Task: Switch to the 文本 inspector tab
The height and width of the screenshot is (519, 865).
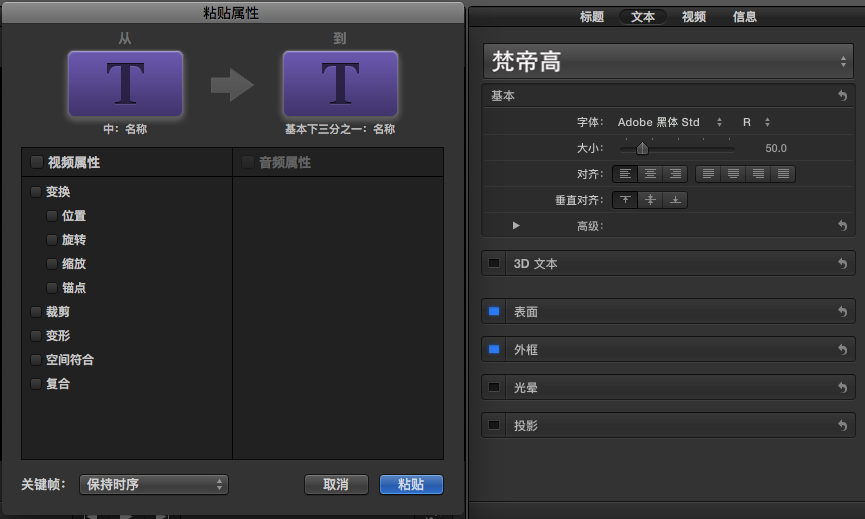Action: point(643,17)
